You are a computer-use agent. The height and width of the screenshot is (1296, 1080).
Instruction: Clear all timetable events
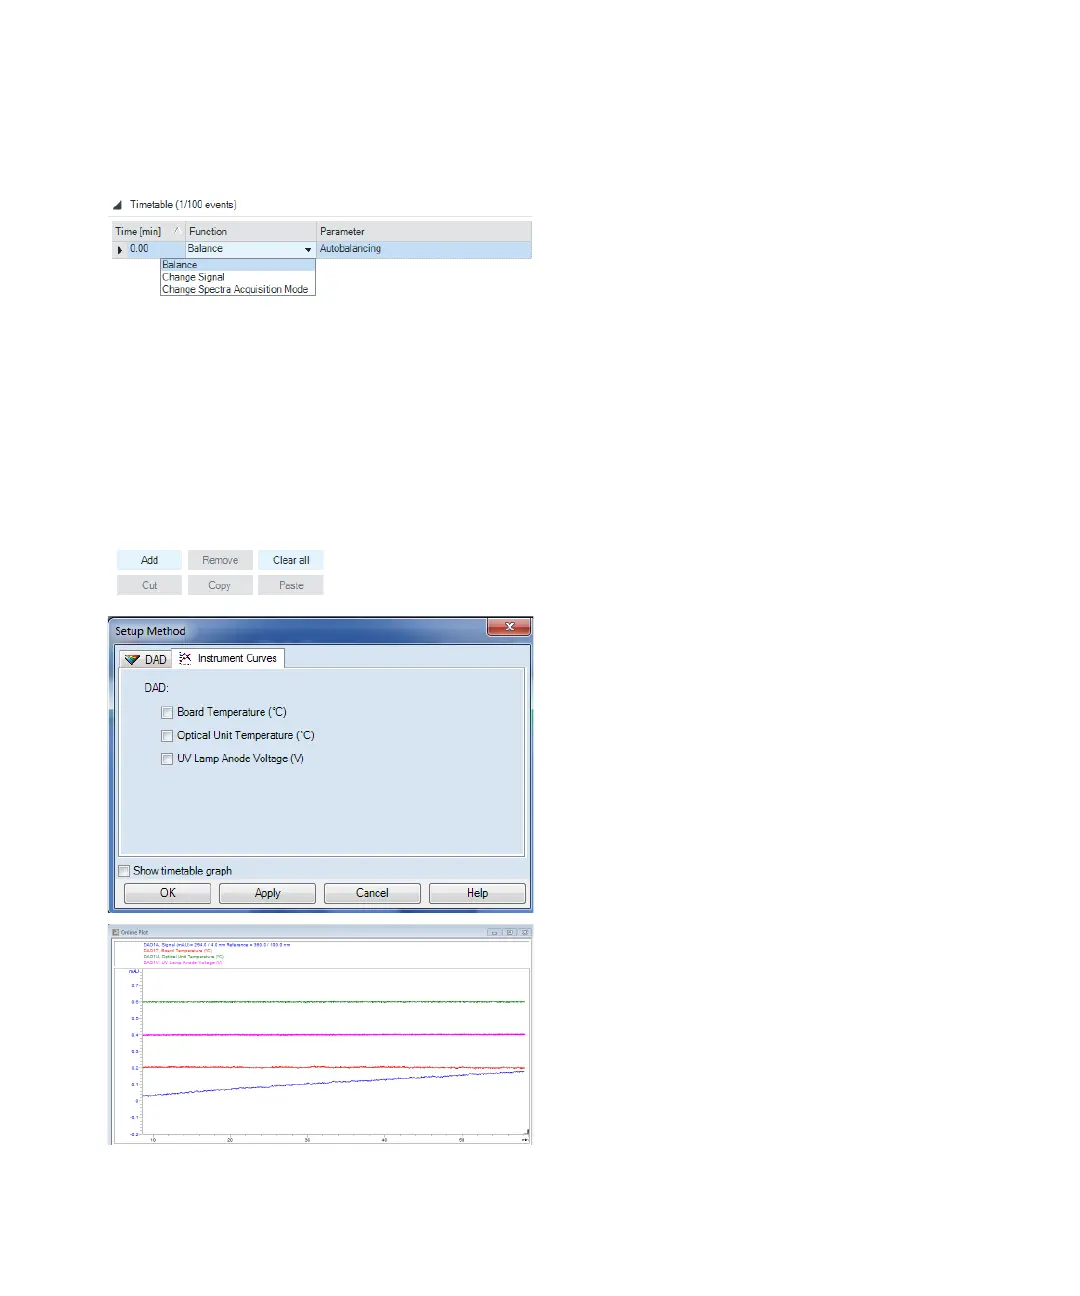[x=291, y=560]
